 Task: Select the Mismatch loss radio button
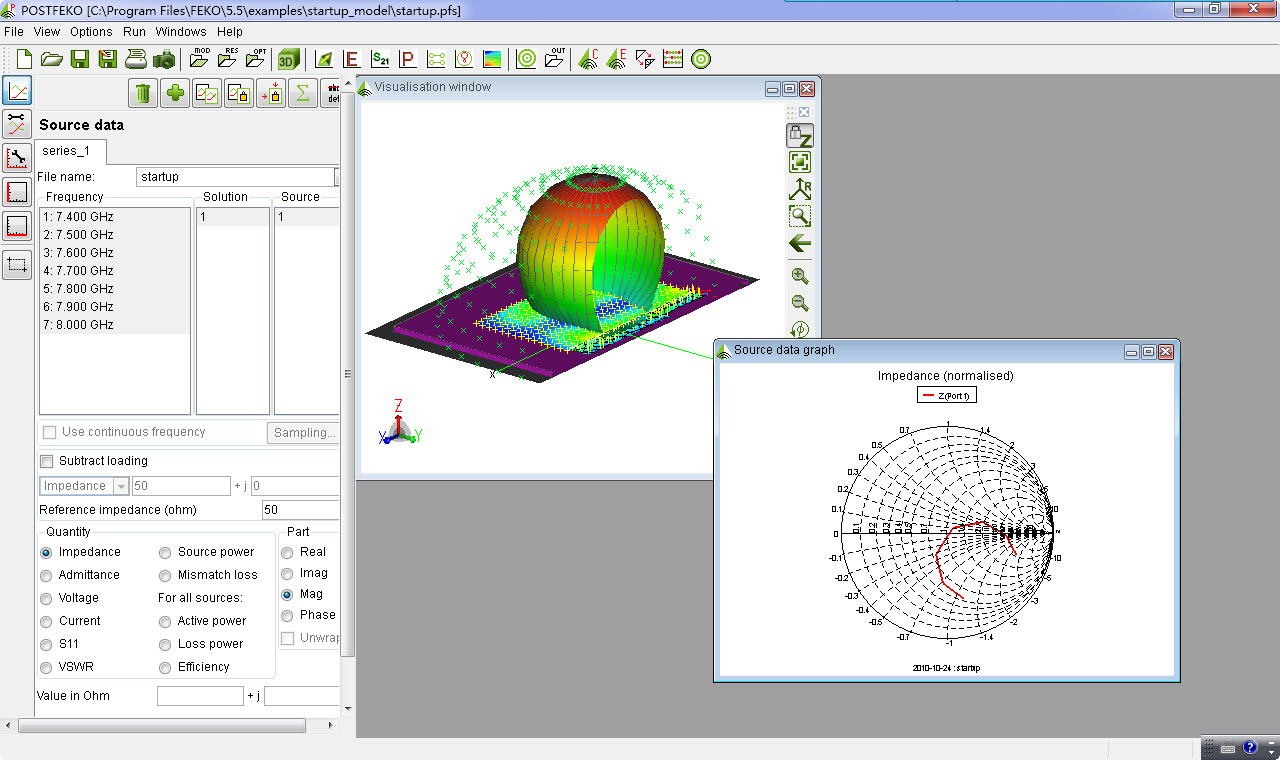click(165, 575)
